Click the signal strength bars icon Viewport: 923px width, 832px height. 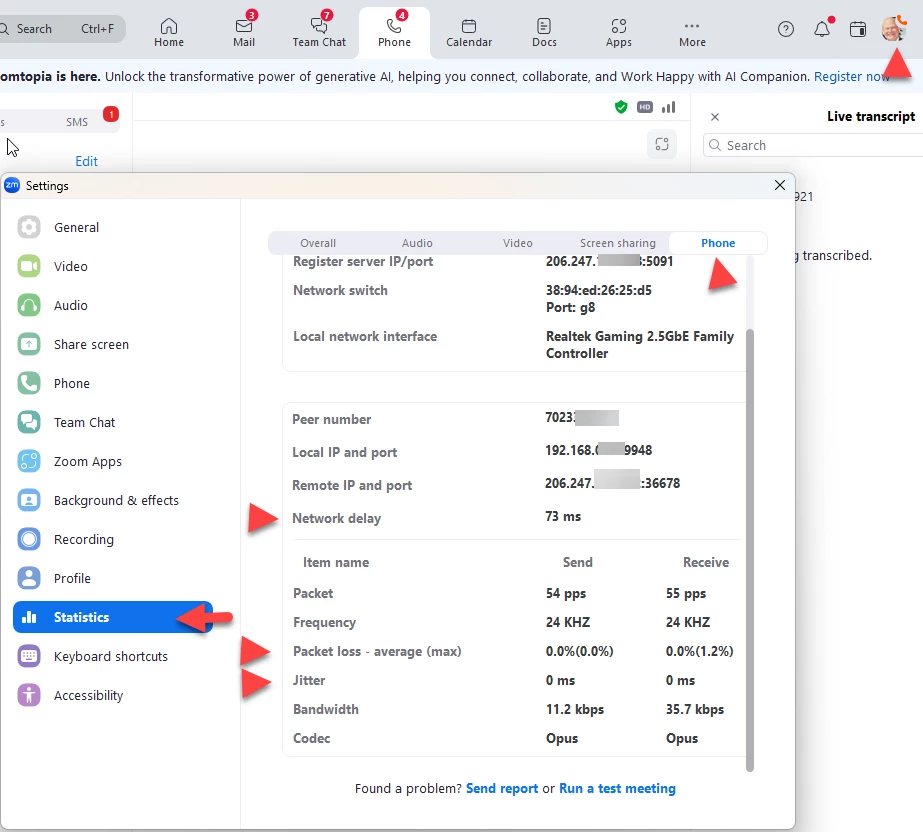point(669,107)
